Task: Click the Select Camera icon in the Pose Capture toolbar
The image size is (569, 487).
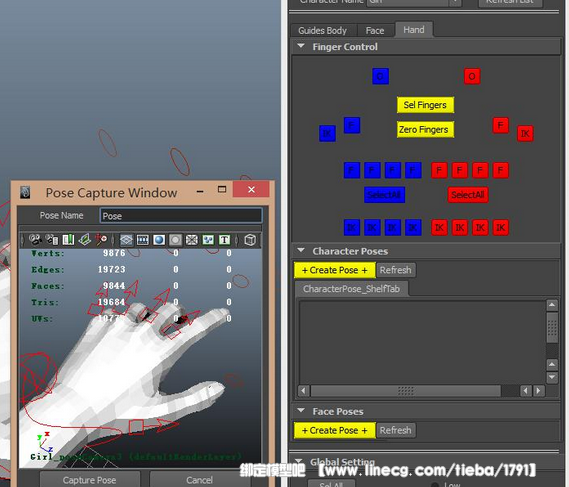Action: click(35, 240)
